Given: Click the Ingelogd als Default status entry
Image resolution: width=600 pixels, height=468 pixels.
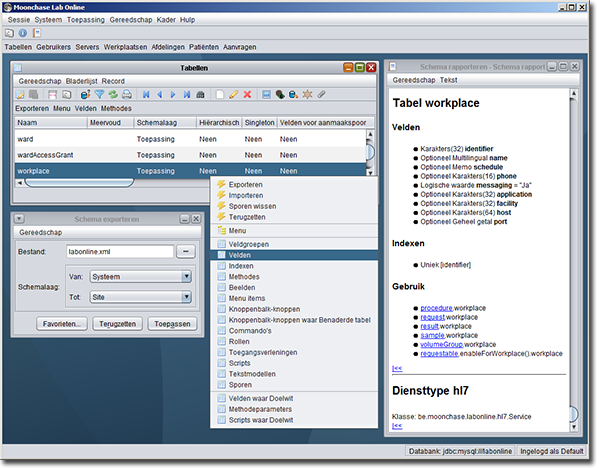Looking at the screenshot, I should [551, 451].
